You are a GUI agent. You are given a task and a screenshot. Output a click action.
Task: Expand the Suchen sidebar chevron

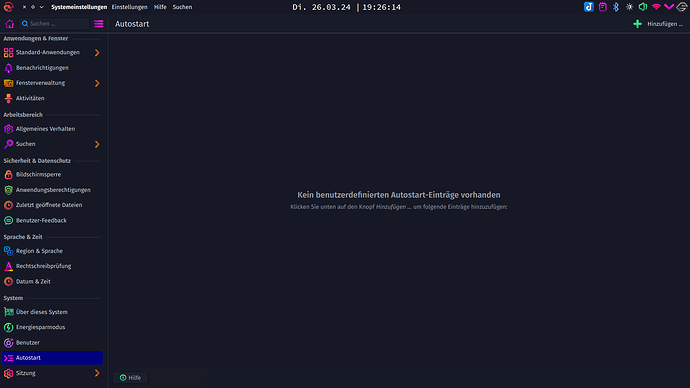[x=97, y=144]
